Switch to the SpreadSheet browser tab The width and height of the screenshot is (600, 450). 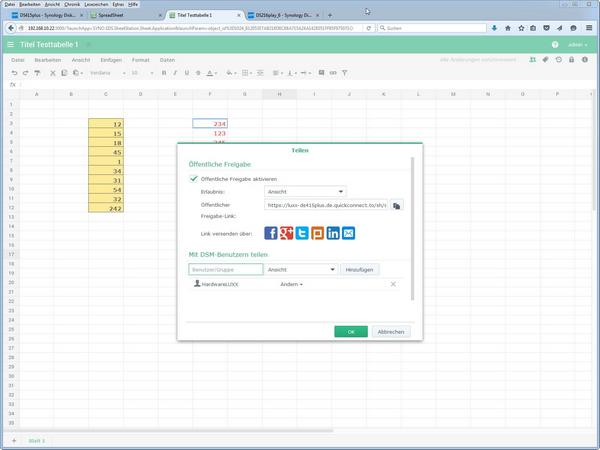coord(126,15)
